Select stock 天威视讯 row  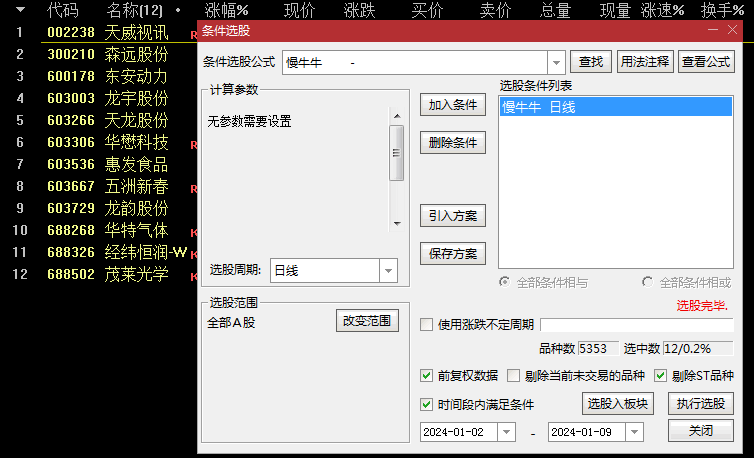(x=137, y=32)
